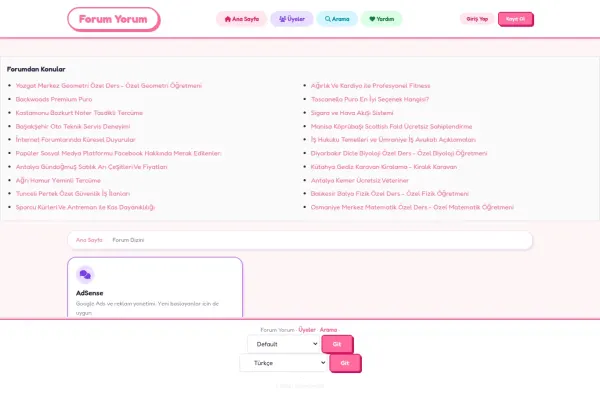Click the Giriş Yap login button
The image size is (600, 395).
(477, 19)
